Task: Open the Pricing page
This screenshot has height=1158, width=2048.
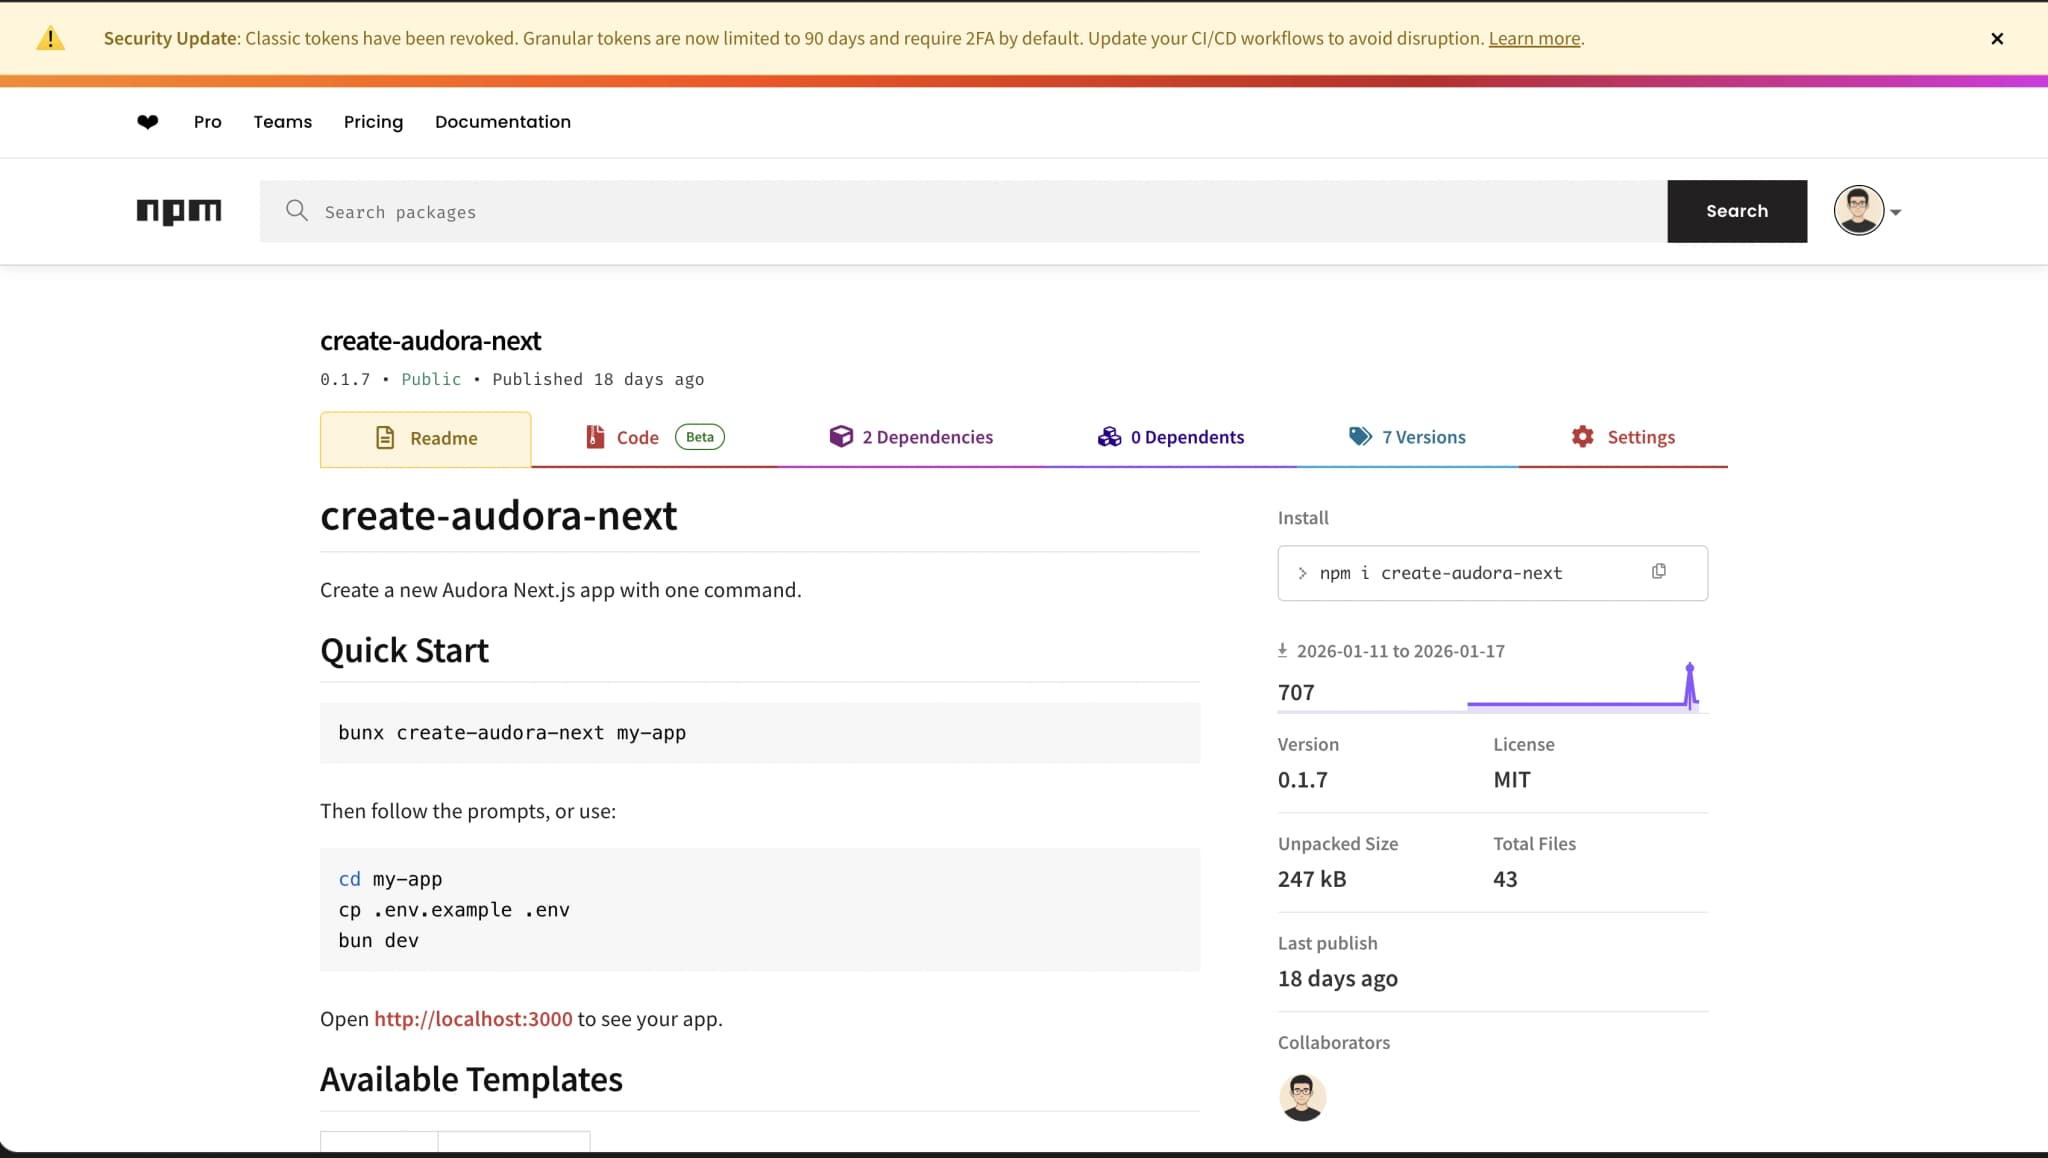Action: pos(373,121)
